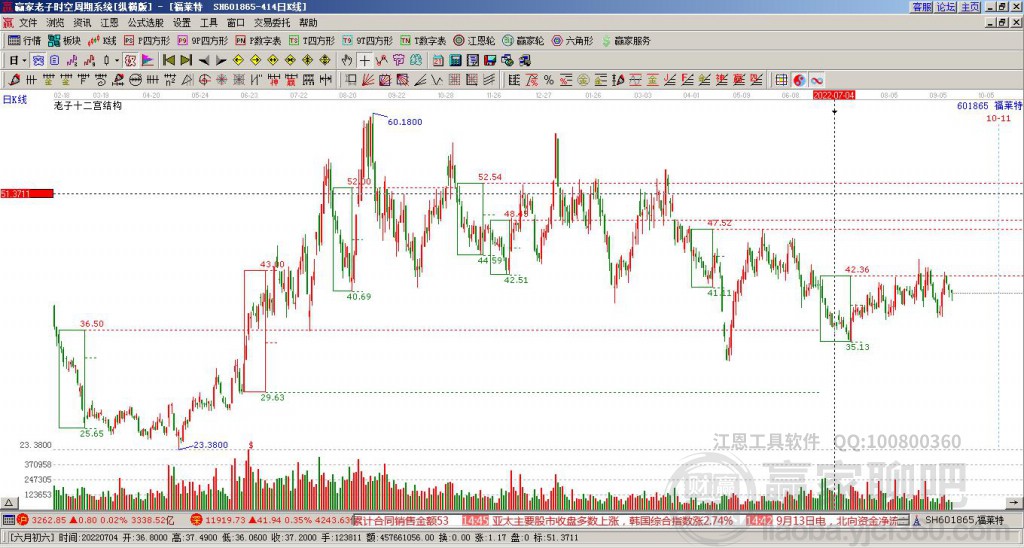Click the 23.3800 low price label
The height and width of the screenshot is (548, 1024).
[210, 445]
